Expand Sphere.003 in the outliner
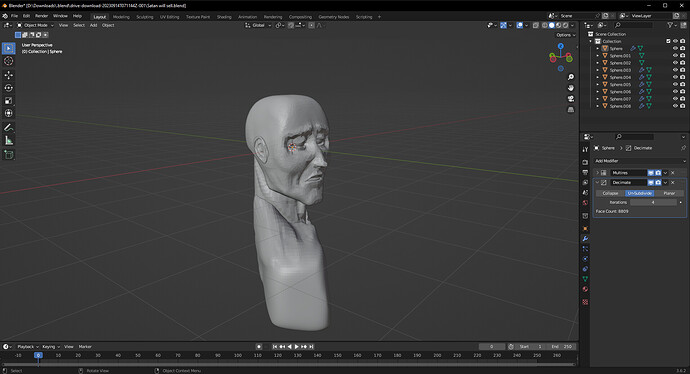The width and height of the screenshot is (690, 374). 598,70
